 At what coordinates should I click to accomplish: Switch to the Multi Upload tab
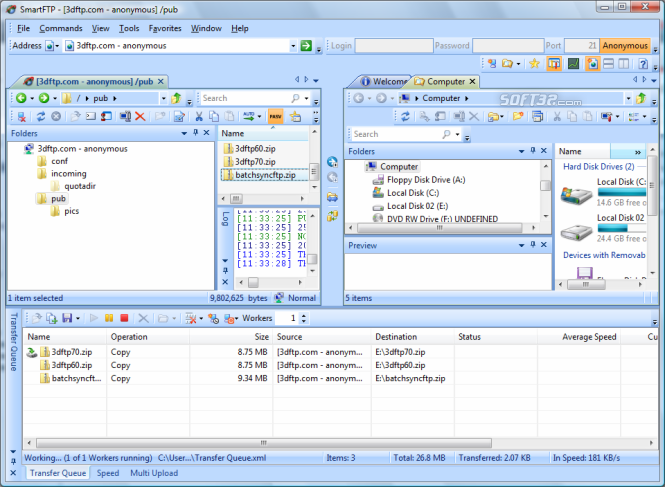pyautogui.click(x=154, y=473)
